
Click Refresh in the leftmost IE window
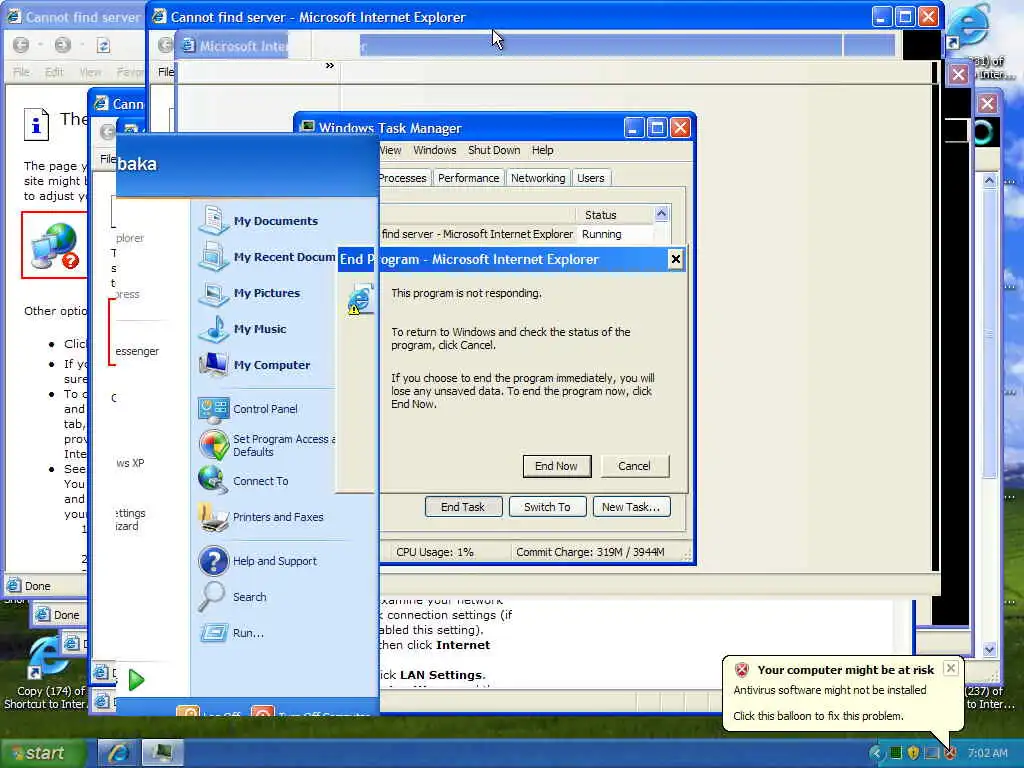(103, 45)
